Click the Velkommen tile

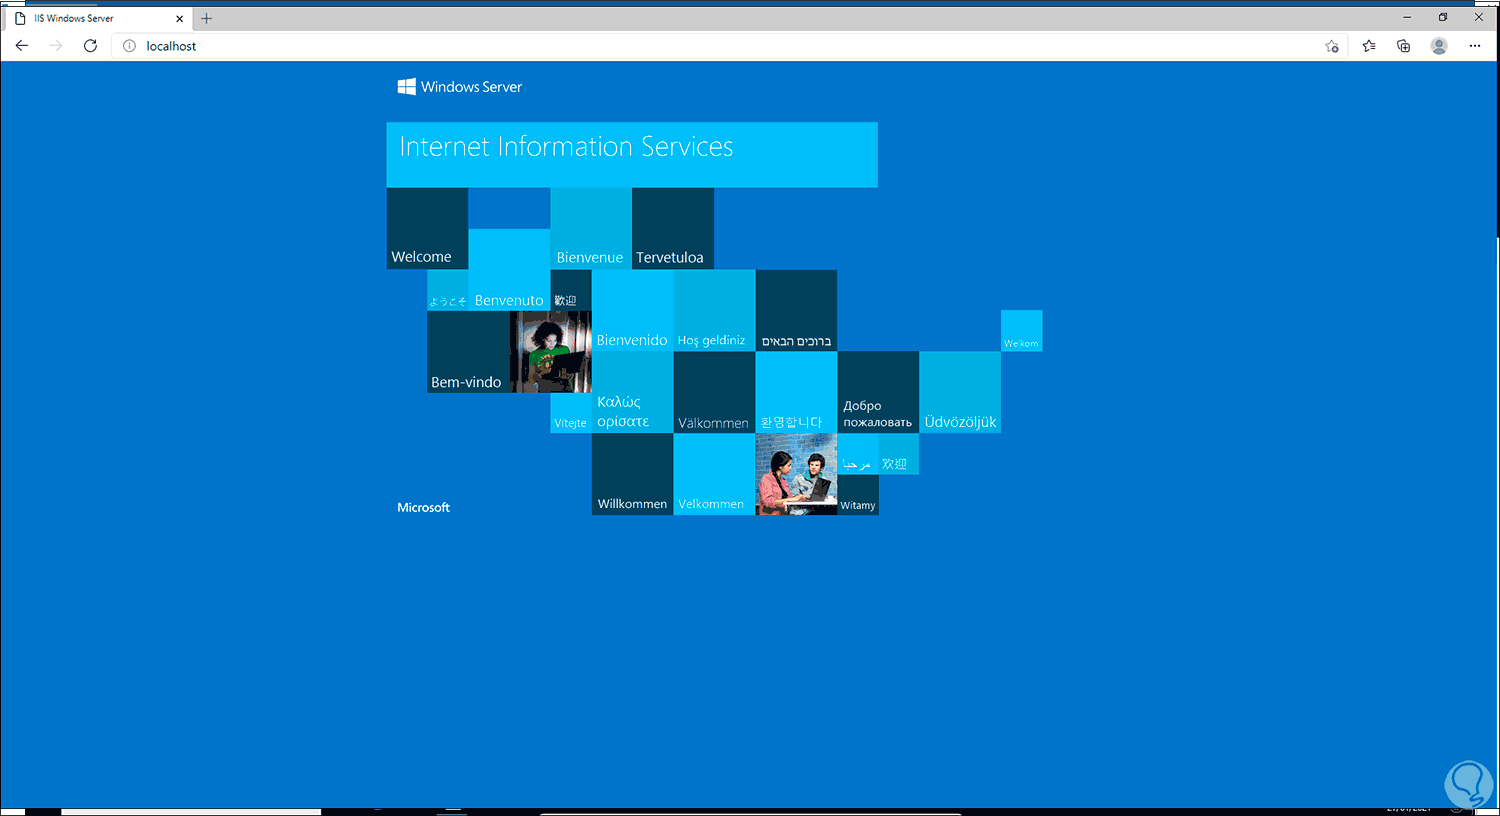click(714, 475)
